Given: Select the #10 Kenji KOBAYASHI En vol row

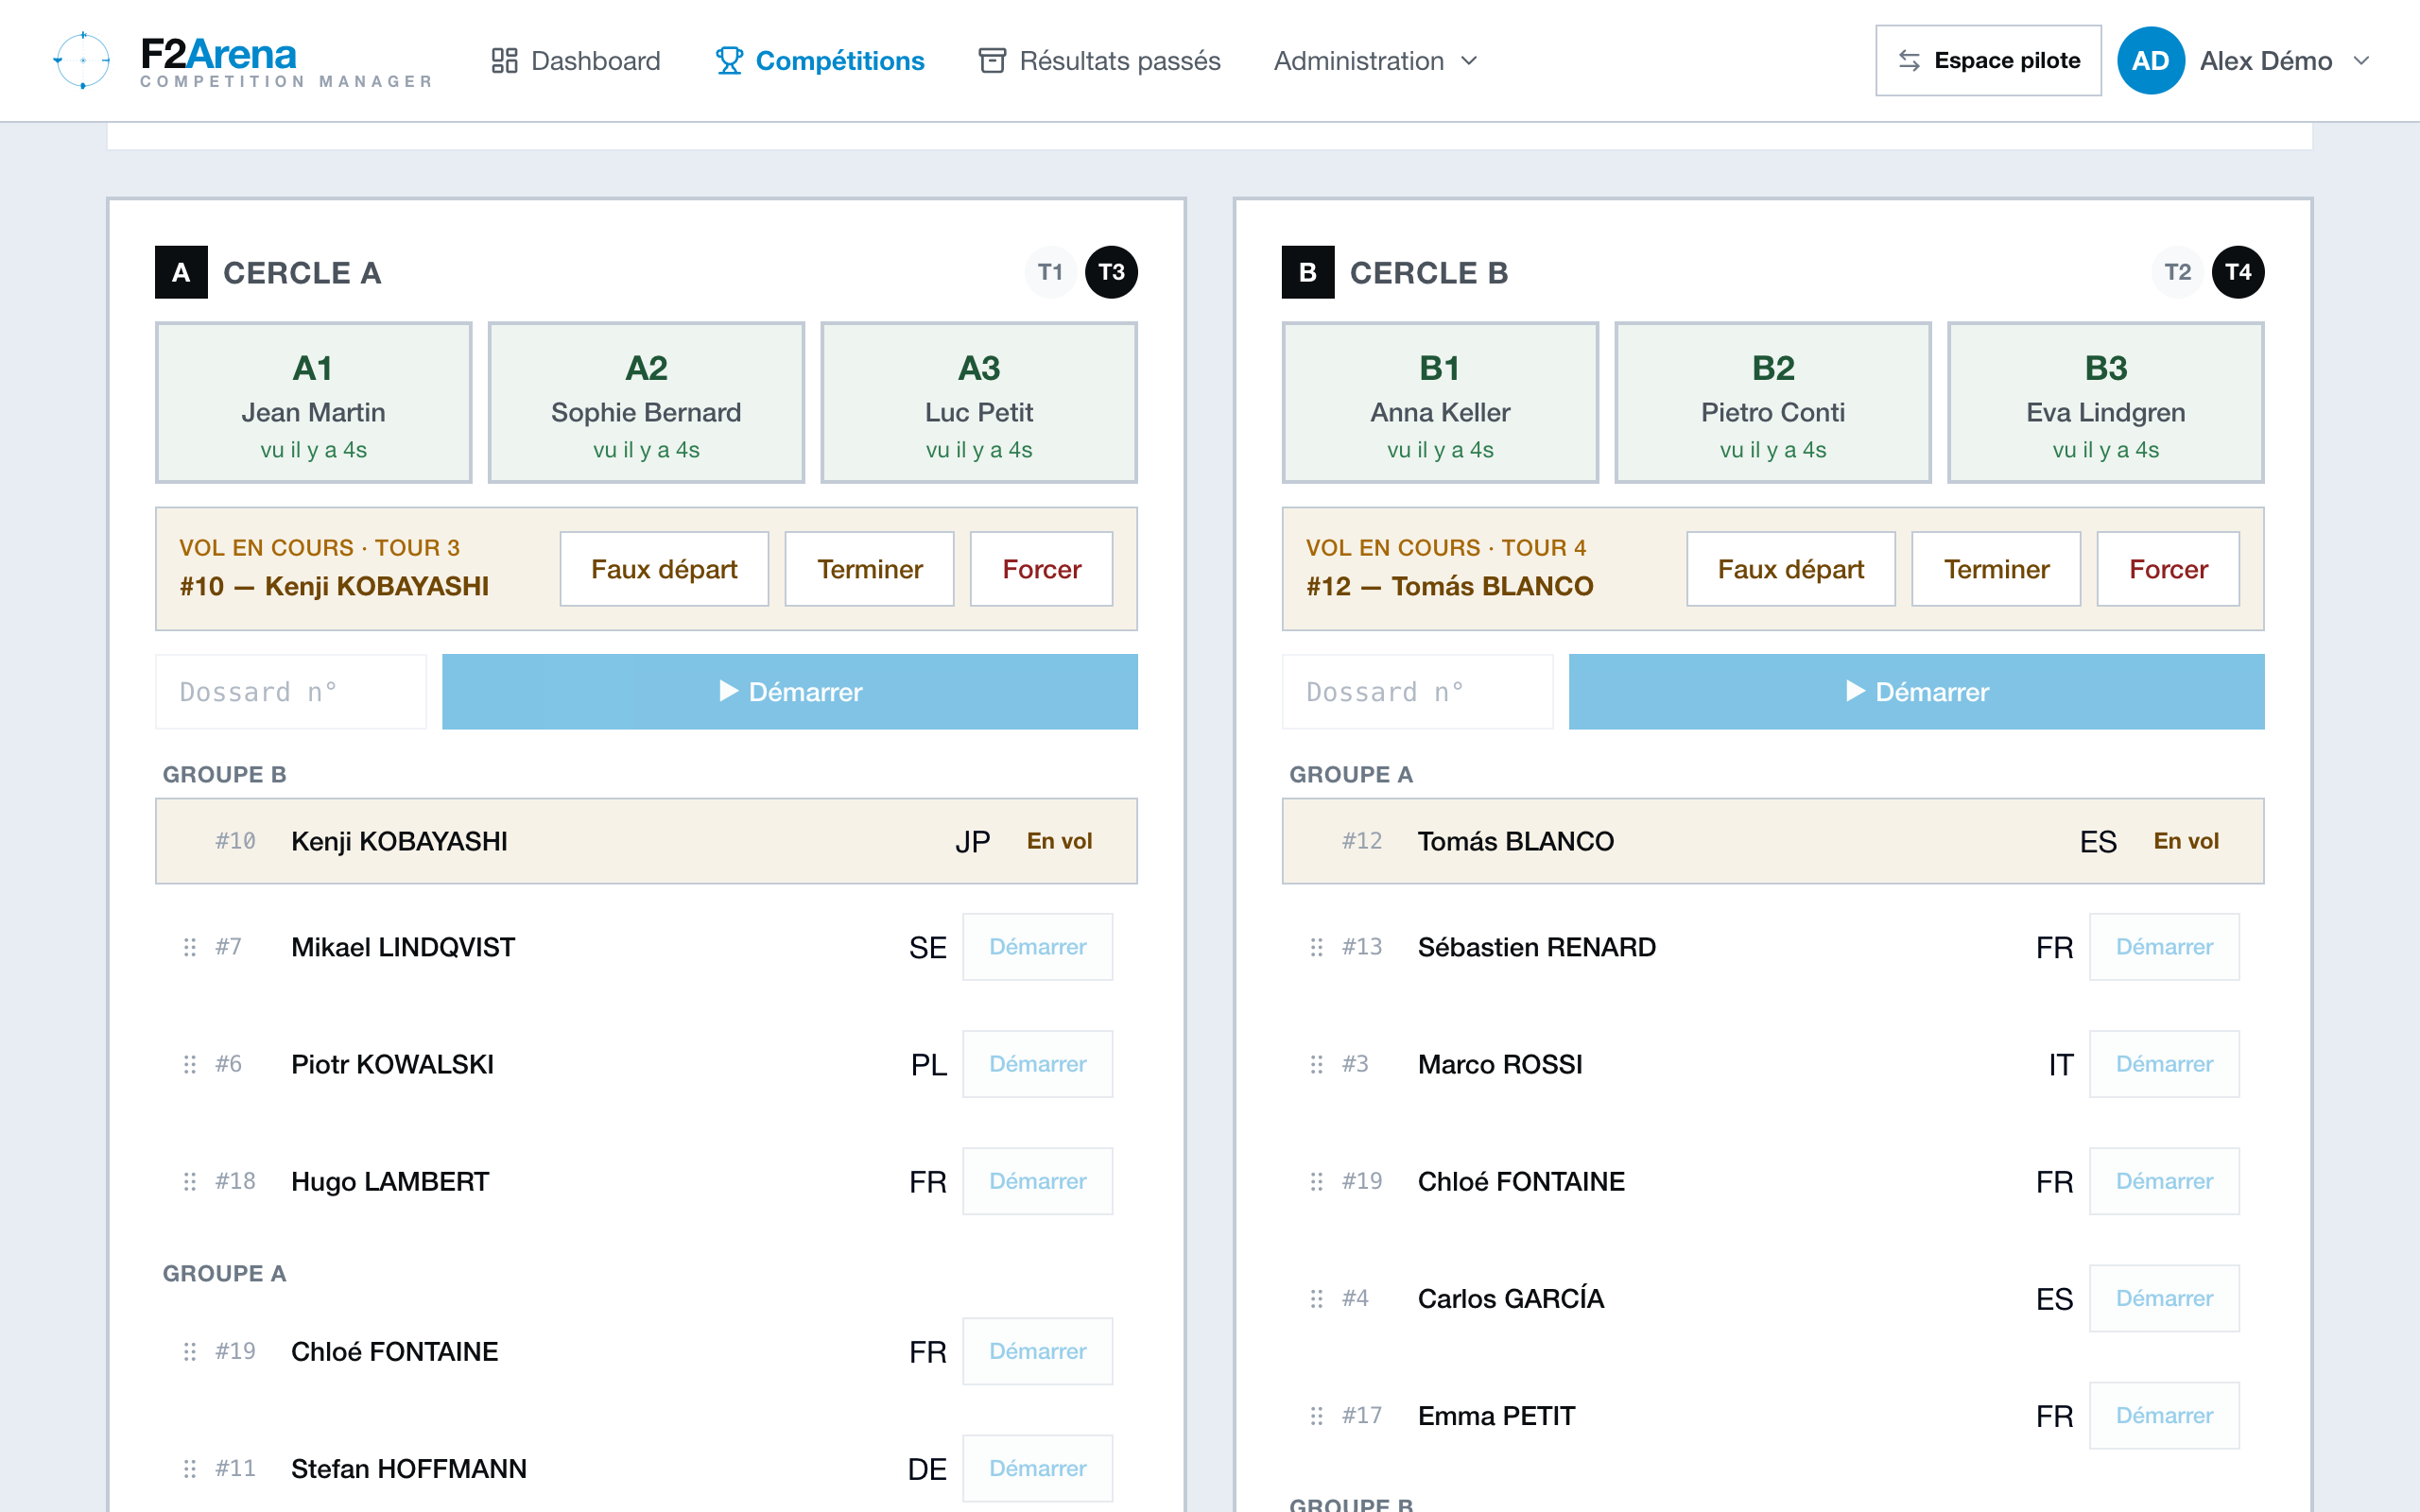Looking at the screenshot, I should (x=646, y=841).
